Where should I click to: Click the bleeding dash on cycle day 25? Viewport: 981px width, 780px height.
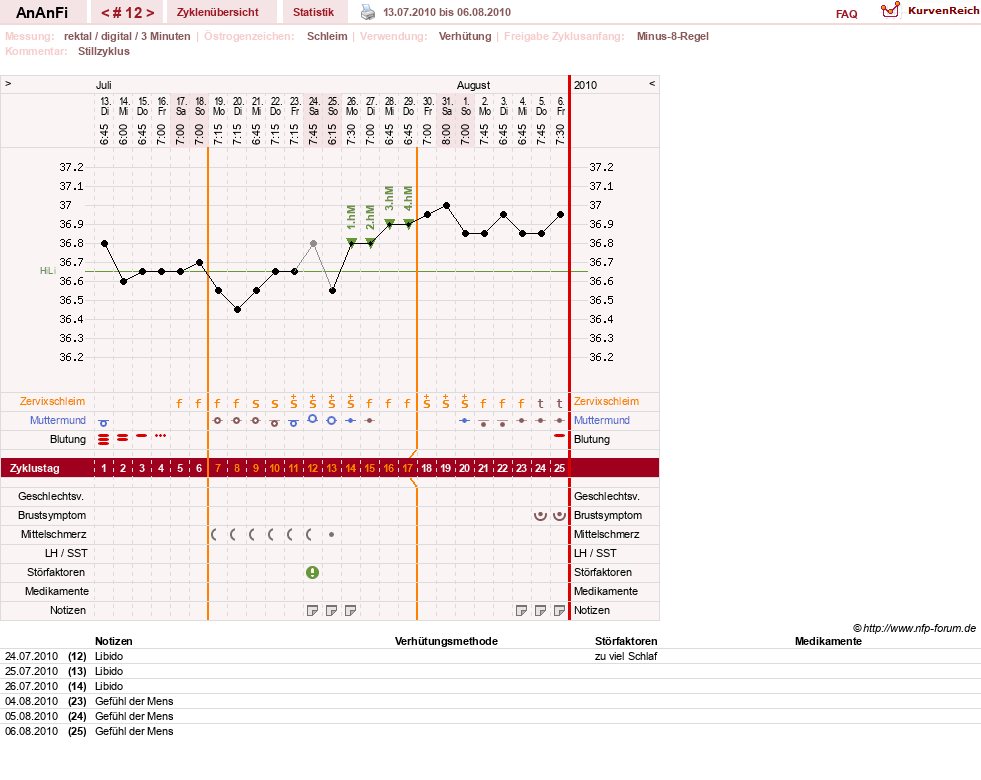(x=559, y=435)
